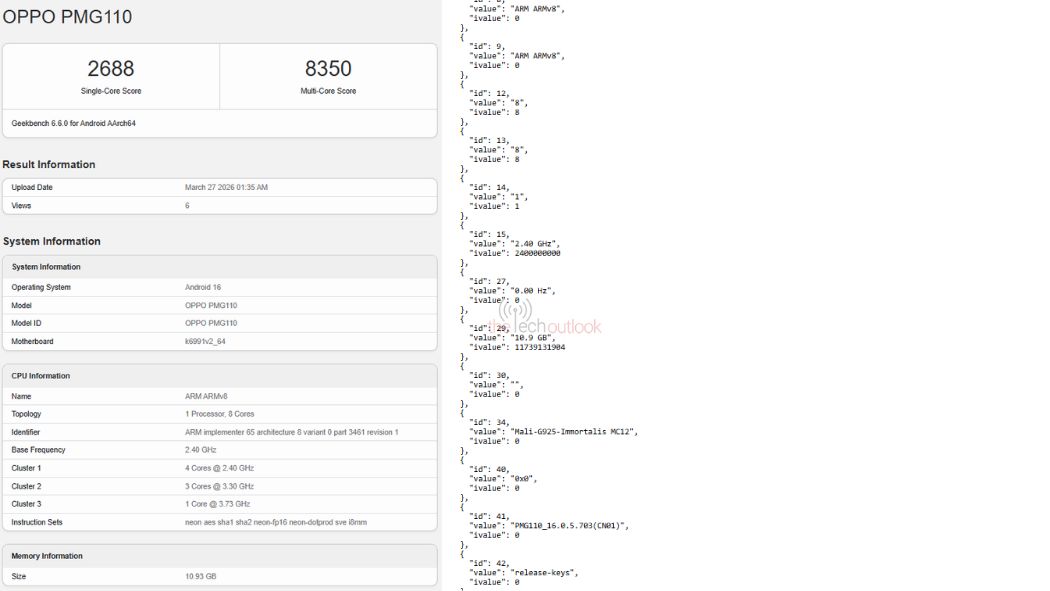Click the Upload Date row
The height and width of the screenshot is (591, 1050).
pyautogui.click(x=219, y=187)
